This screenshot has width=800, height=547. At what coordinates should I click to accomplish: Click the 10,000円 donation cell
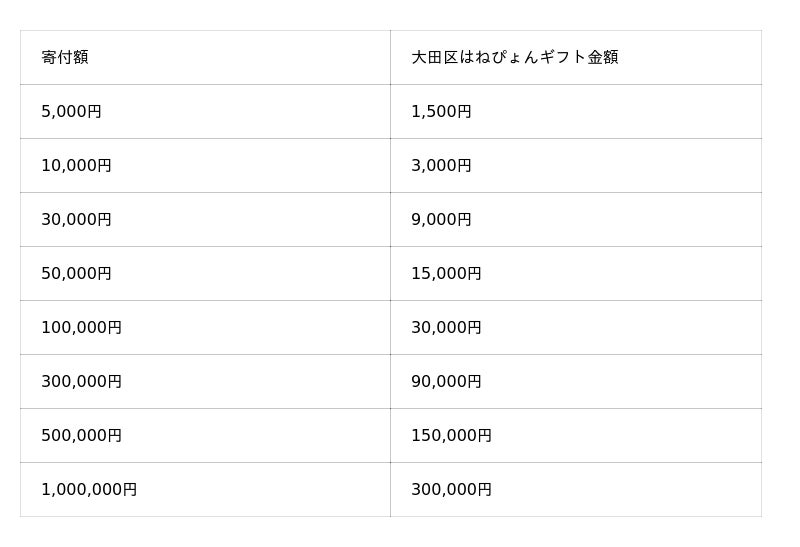pos(76,166)
